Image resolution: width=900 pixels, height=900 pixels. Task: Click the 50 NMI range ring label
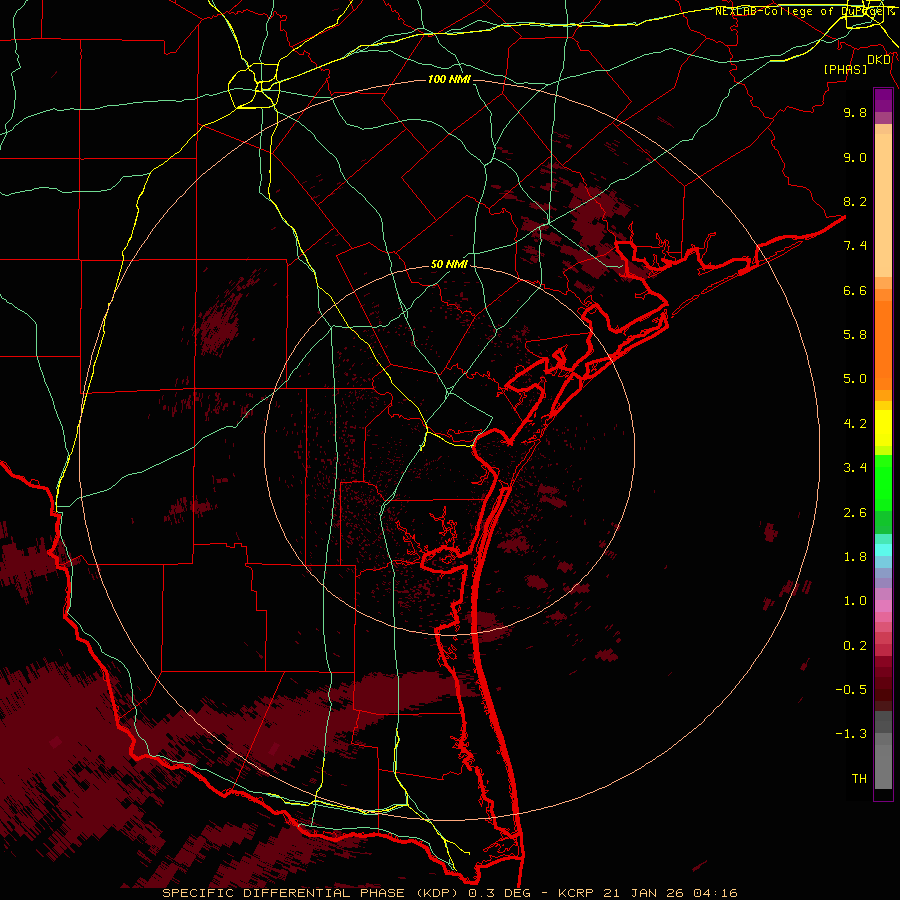point(449,264)
